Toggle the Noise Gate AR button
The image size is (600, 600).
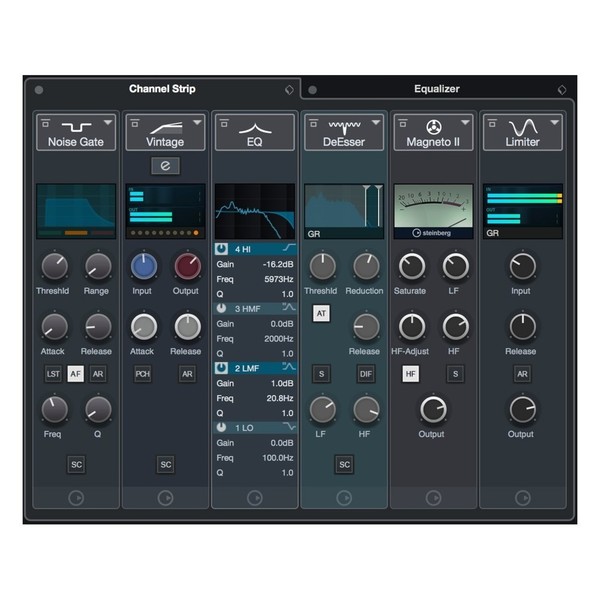point(98,374)
